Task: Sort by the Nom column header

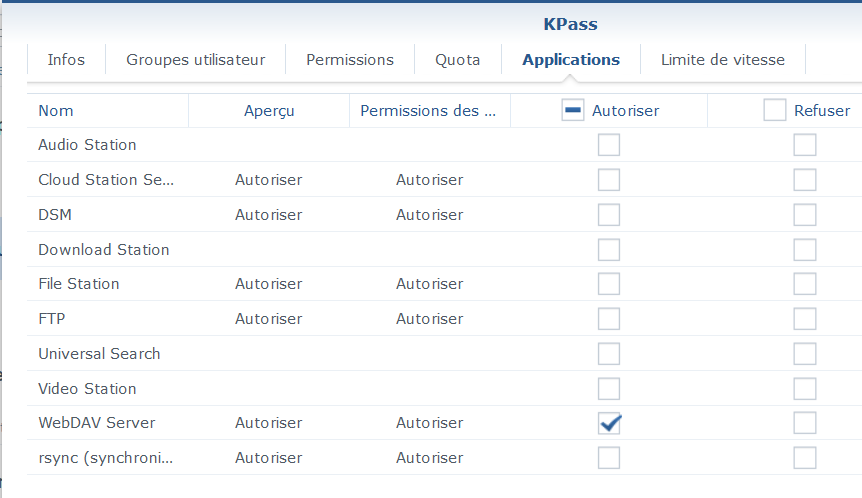Action: point(56,111)
